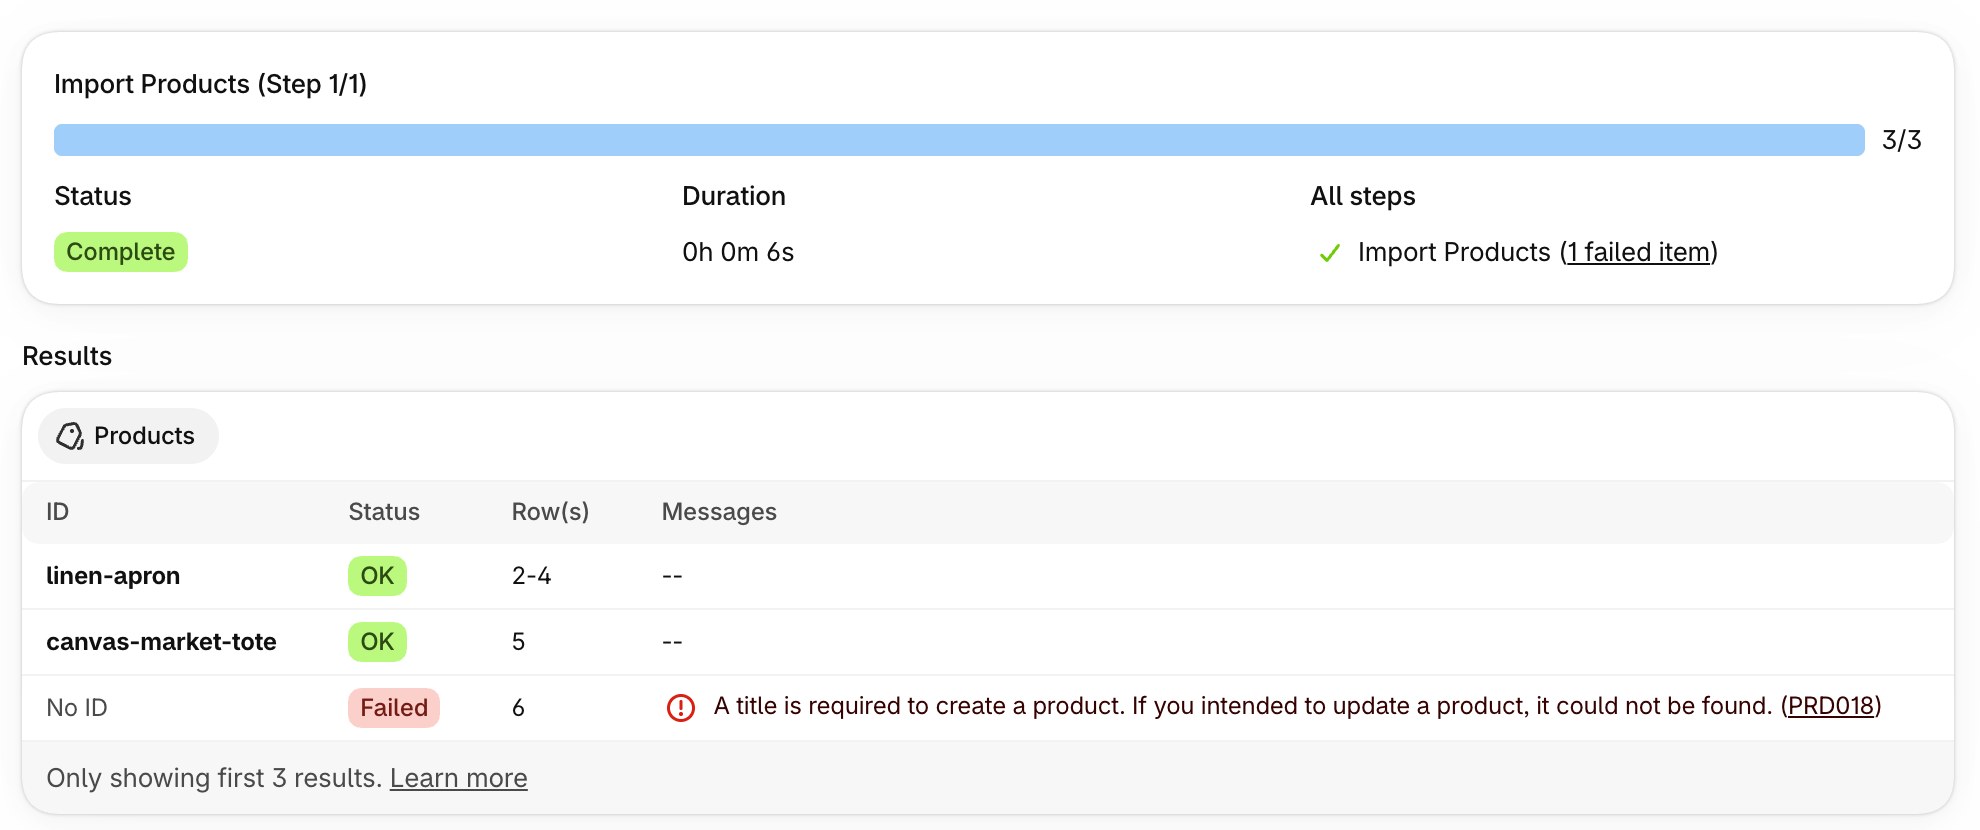This screenshot has height=830, width=1980.
Task: Click the ID column header
Action: [x=58, y=512]
